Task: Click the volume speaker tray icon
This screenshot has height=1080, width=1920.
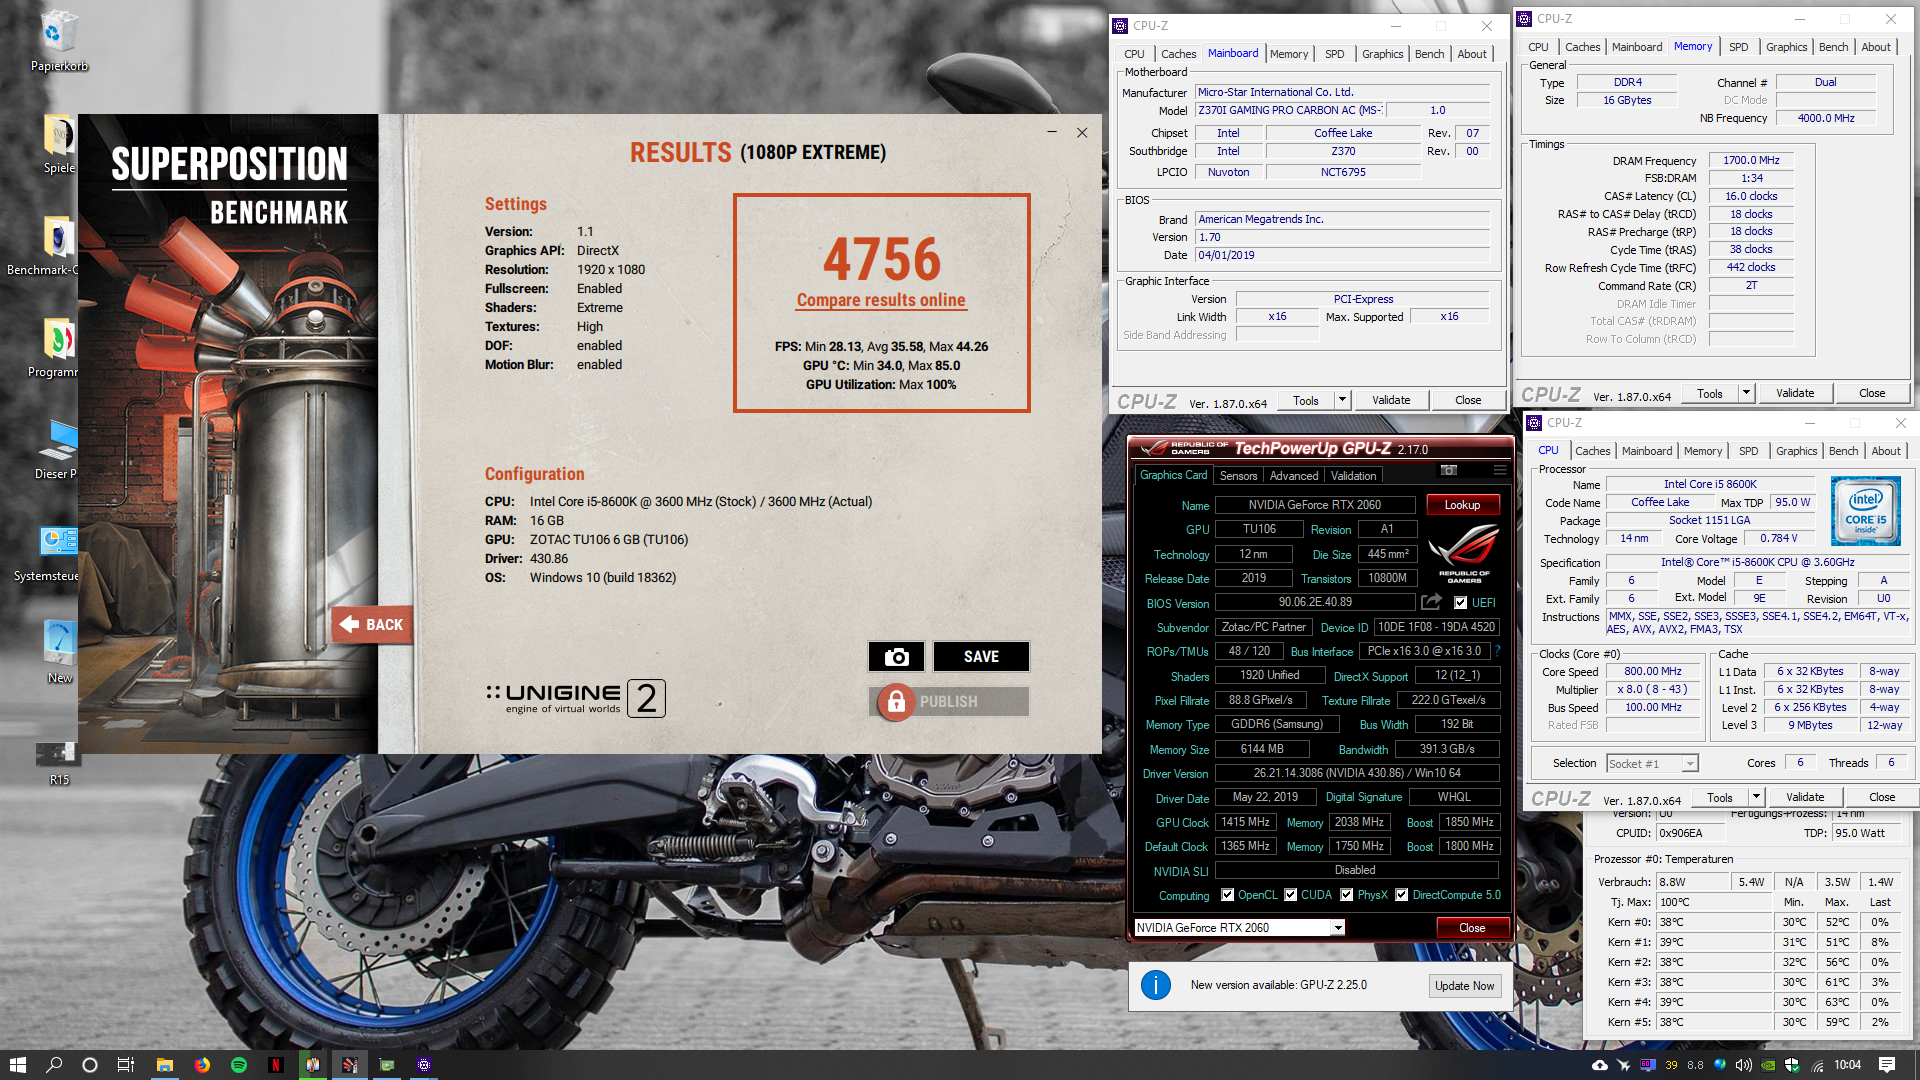Action: coord(1743,1065)
